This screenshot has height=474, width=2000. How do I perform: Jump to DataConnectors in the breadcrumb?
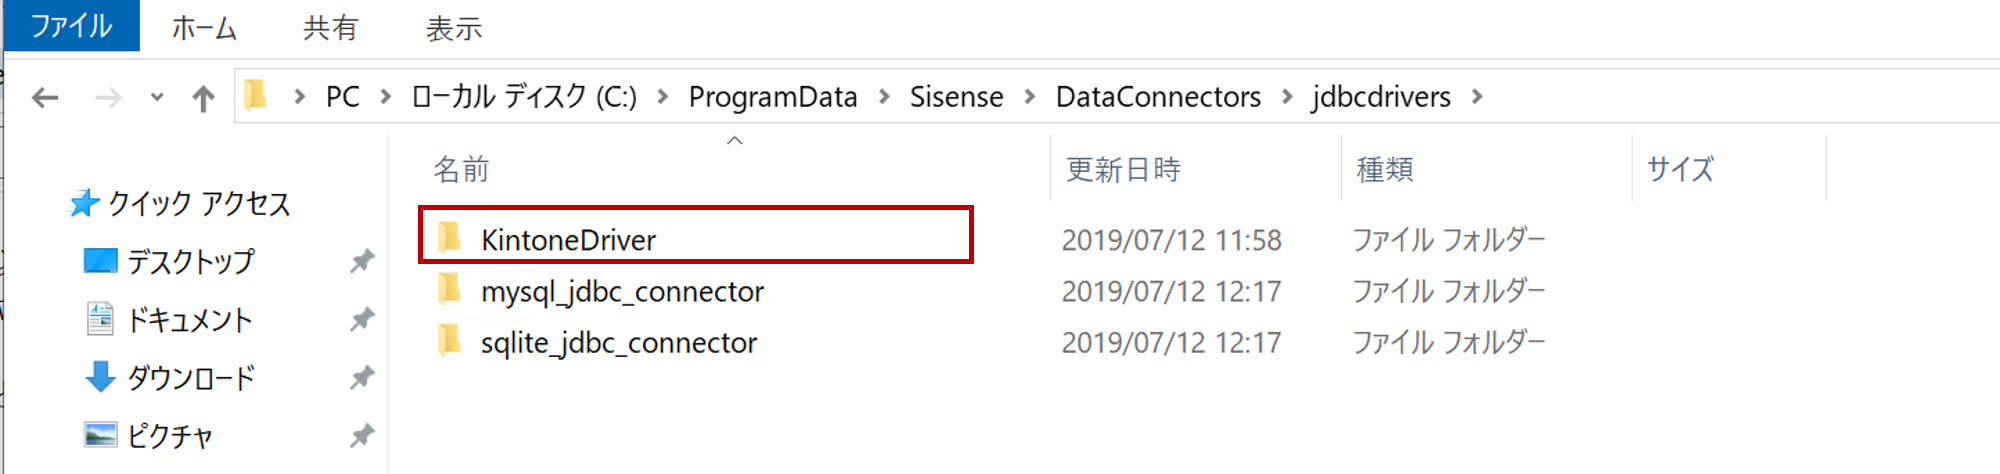[1158, 97]
